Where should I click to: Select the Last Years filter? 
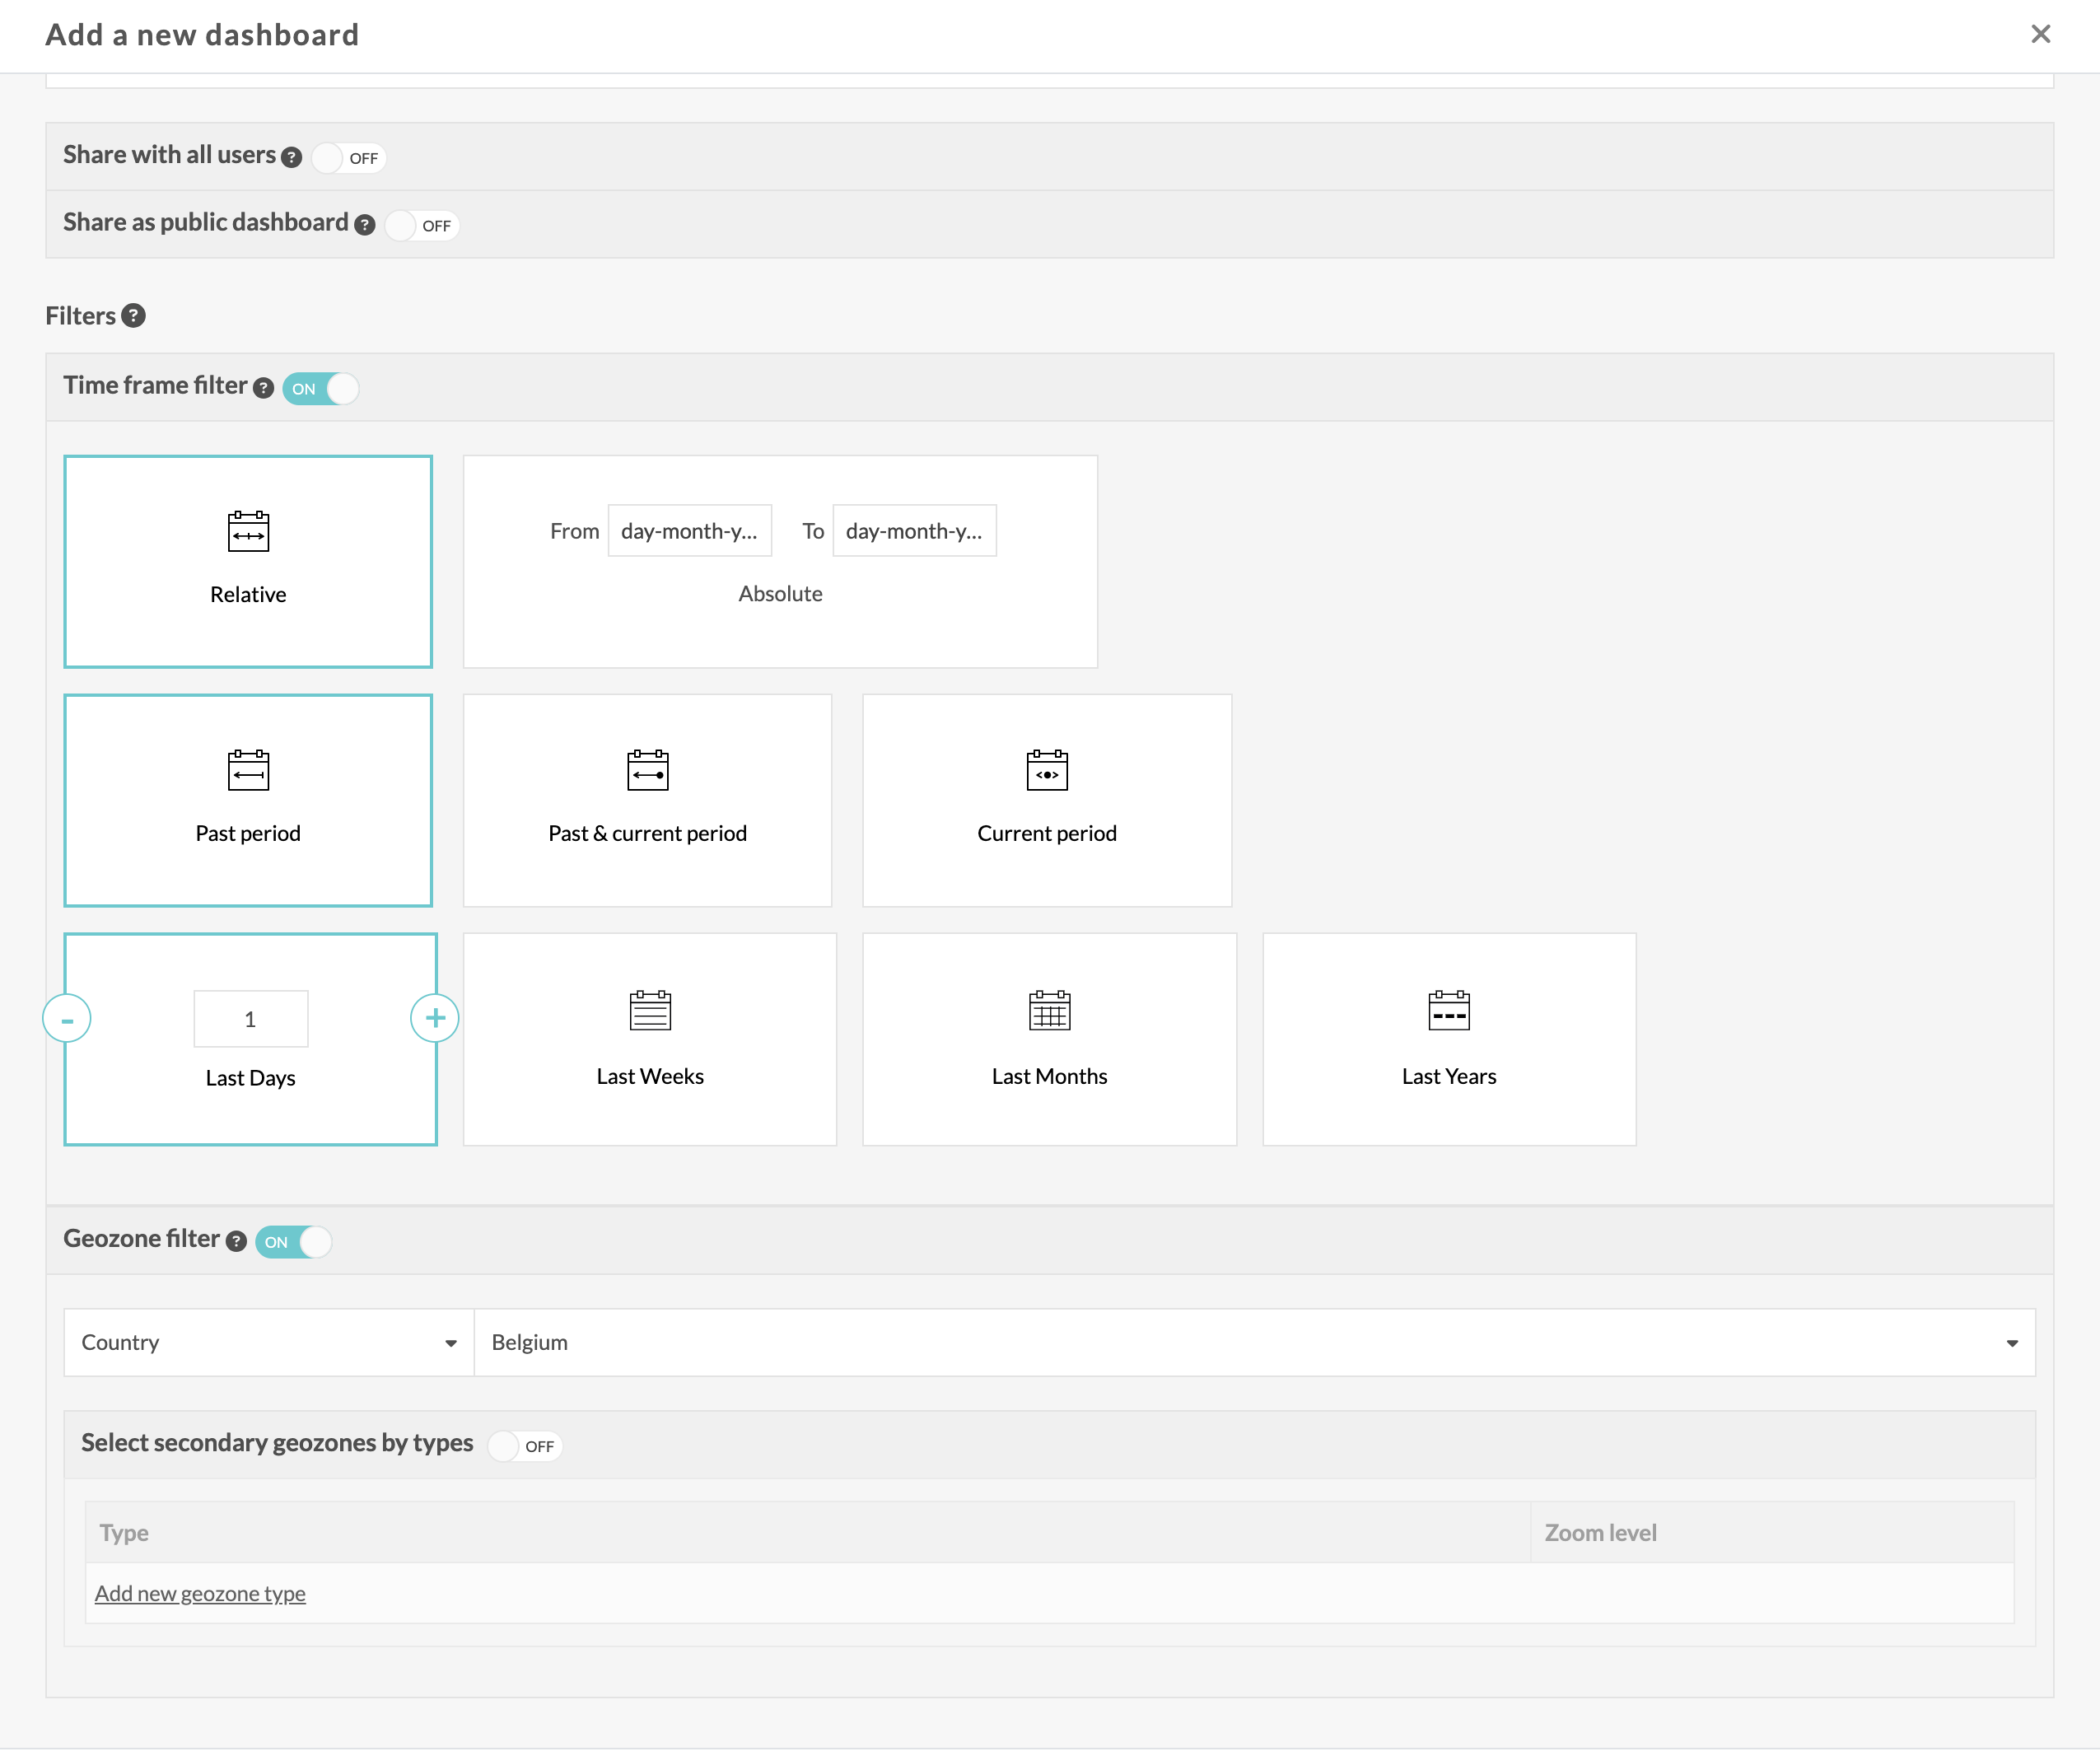click(1448, 1039)
